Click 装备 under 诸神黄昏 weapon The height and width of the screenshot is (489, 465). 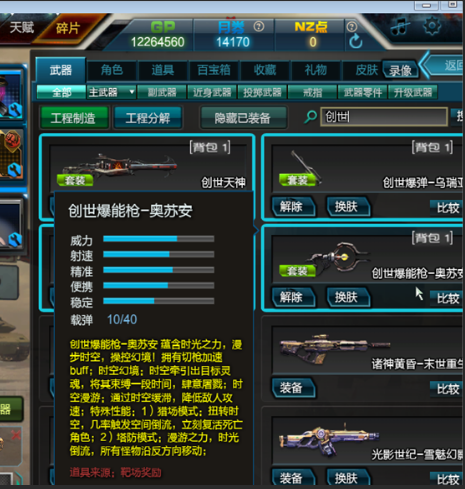pos(293,388)
